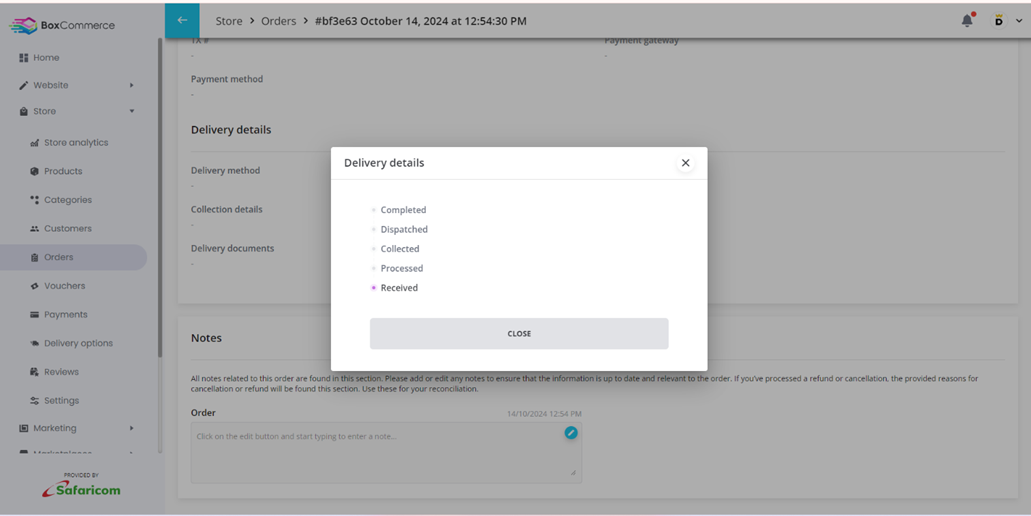Close Delivery details dialog with X
This screenshot has height=516, width=1031.
685,163
